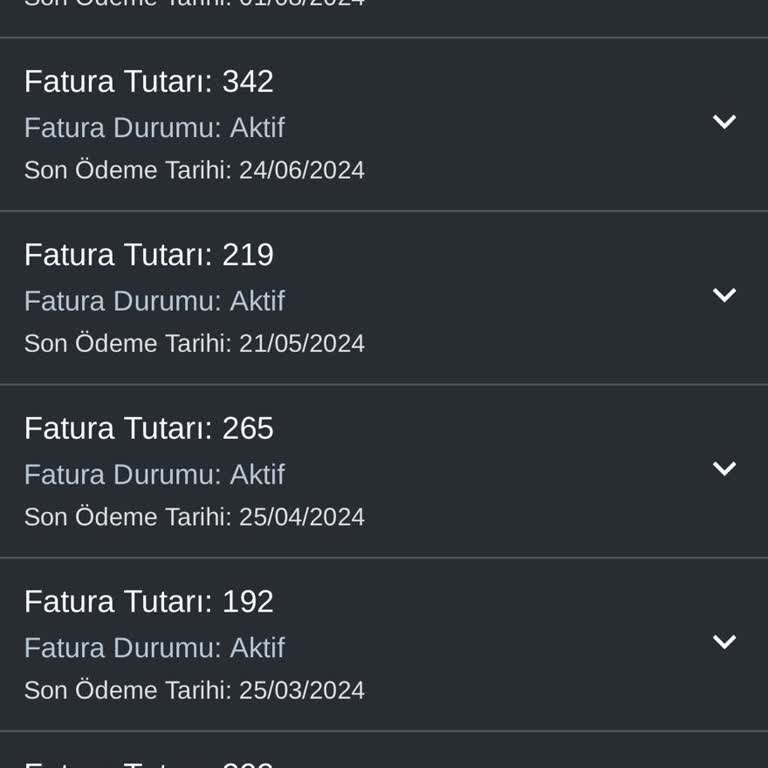Open the invoice row due 25/03/2024

pyautogui.click(x=384, y=645)
